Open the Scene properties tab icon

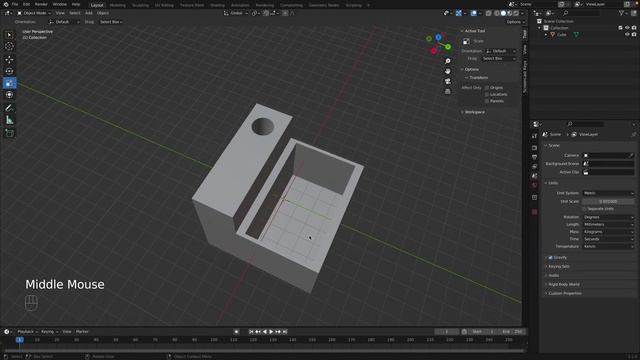coord(534,176)
